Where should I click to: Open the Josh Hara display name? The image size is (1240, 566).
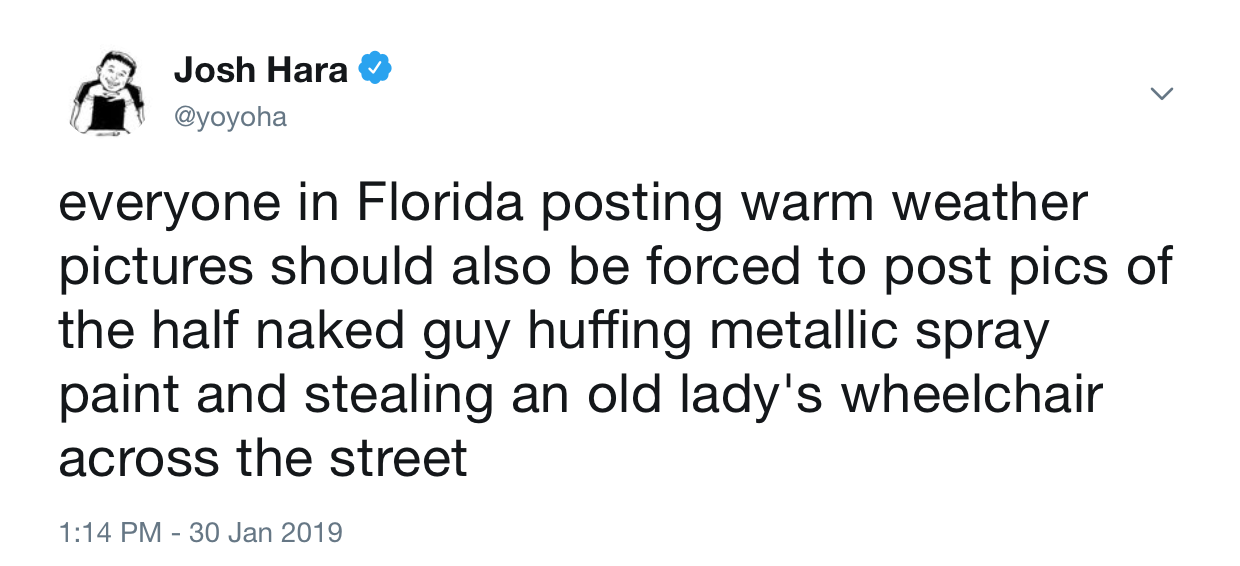coord(260,70)
